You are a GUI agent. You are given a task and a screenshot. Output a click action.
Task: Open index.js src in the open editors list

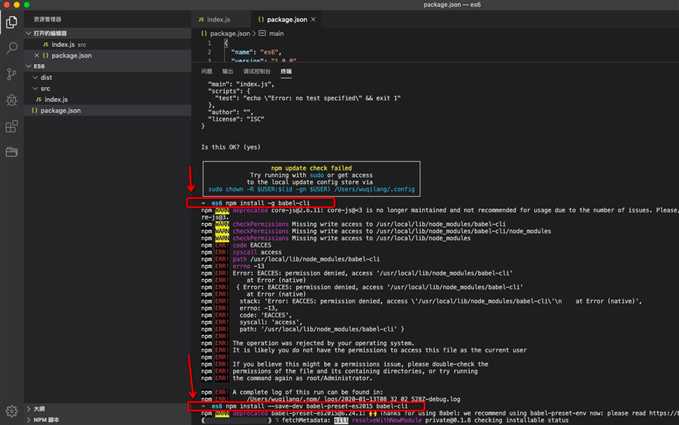108,45
